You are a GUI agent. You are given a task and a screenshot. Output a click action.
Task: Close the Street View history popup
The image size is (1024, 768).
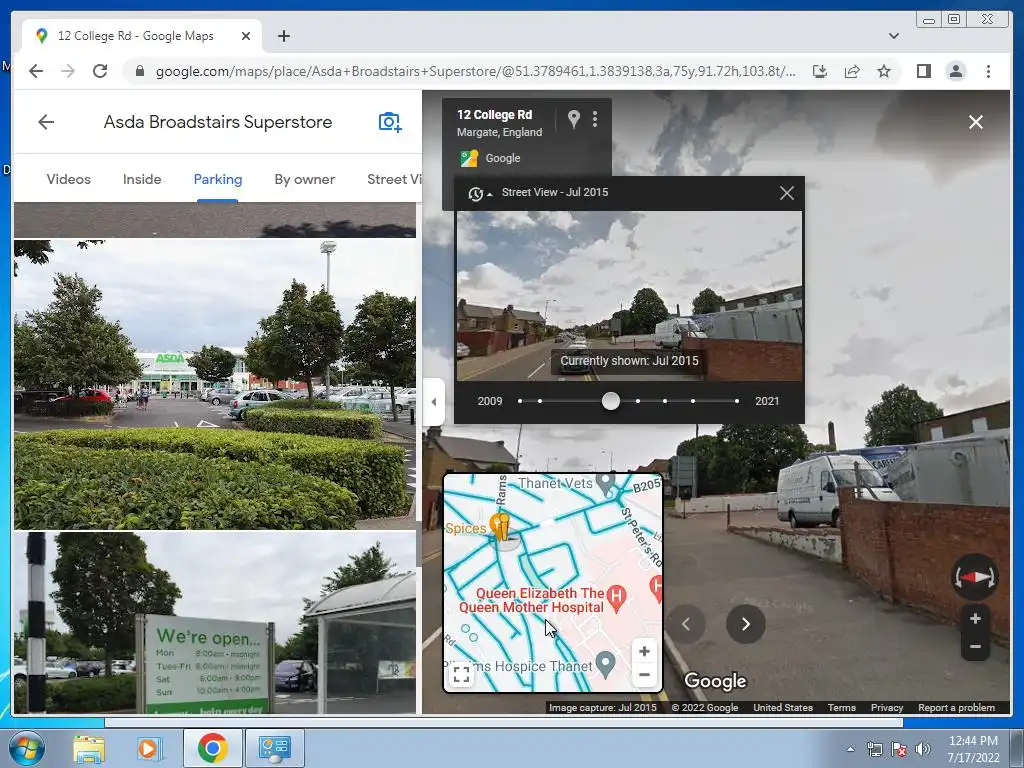click(786, 193)
